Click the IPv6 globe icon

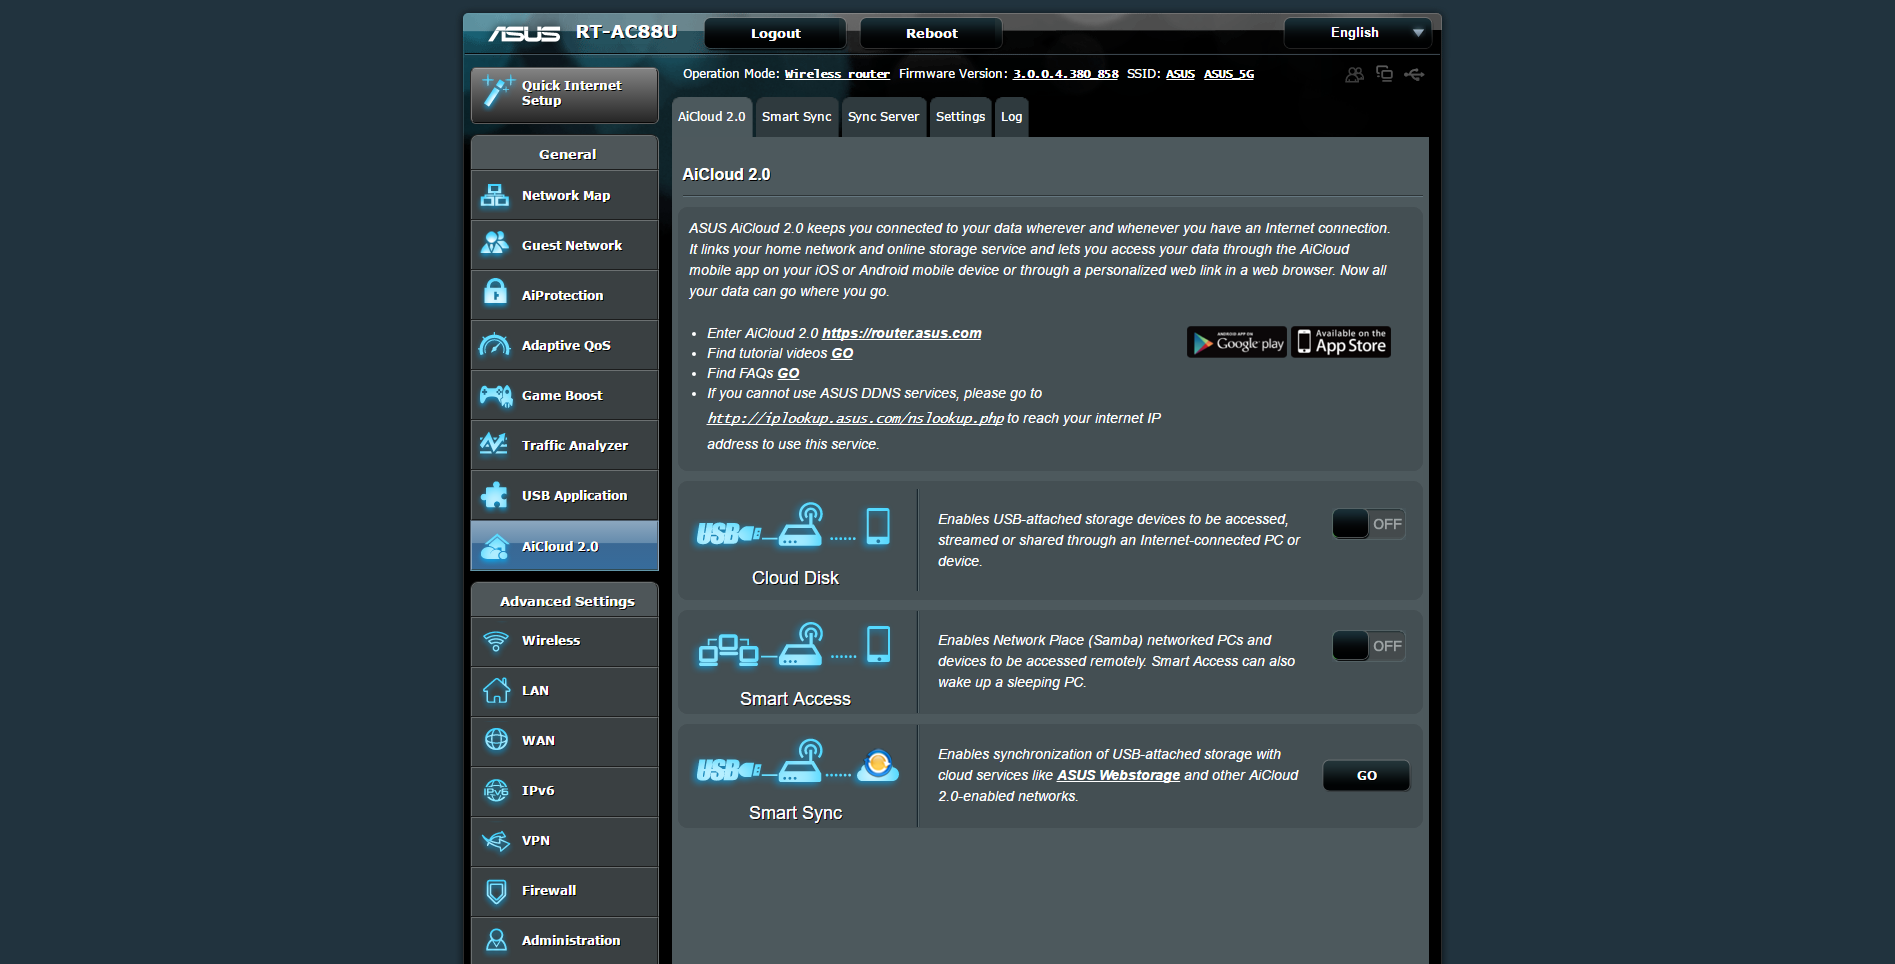496,790
